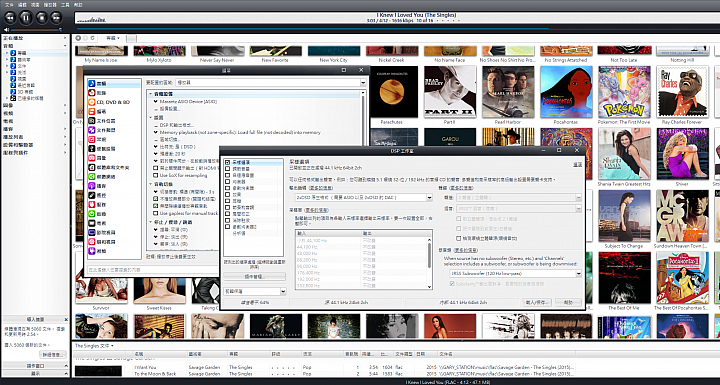Open the 播放器 Player menu
This screenshot has height=385, width=720.
pyautogui.click(x=50, y=5)
